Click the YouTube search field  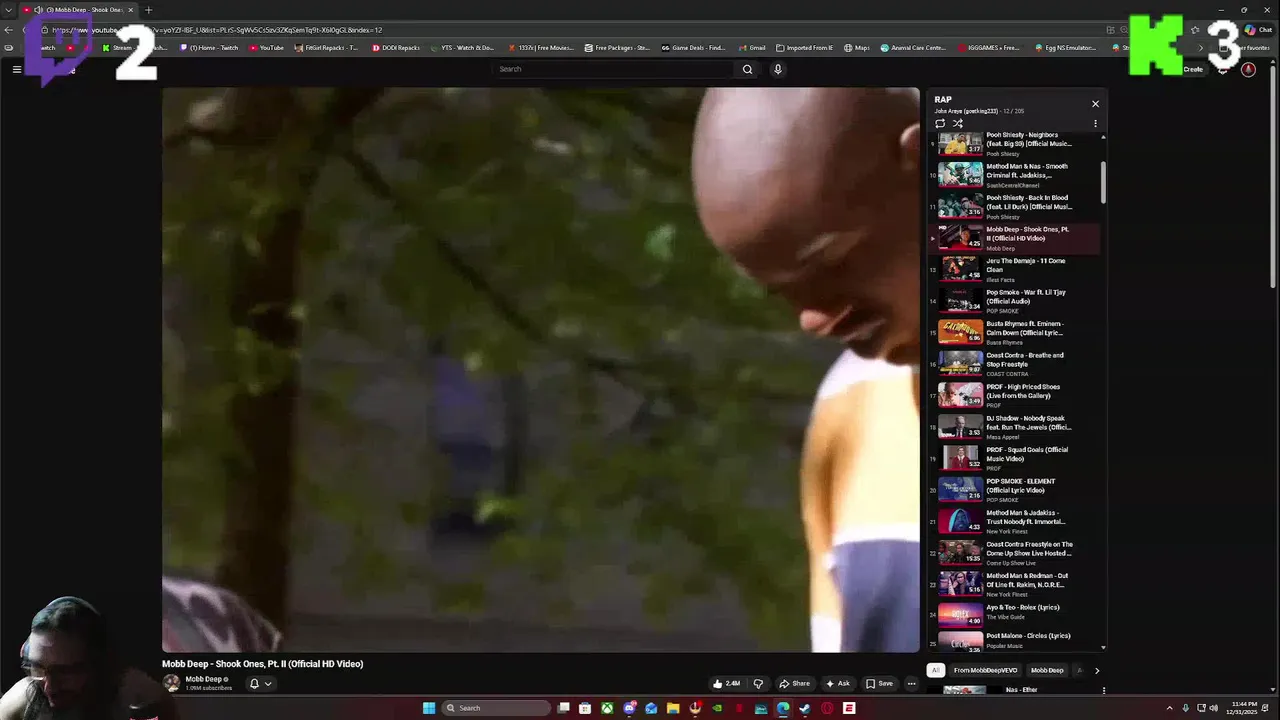[x=615, y=69]
